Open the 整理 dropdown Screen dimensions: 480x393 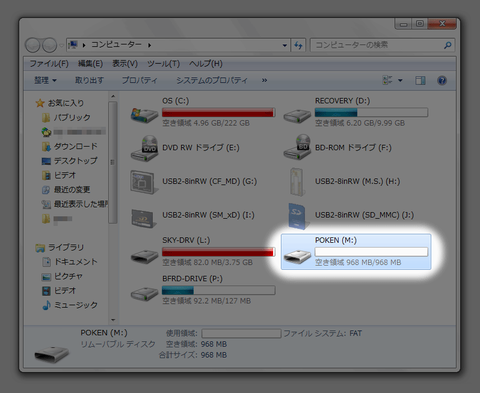(45, 80)
